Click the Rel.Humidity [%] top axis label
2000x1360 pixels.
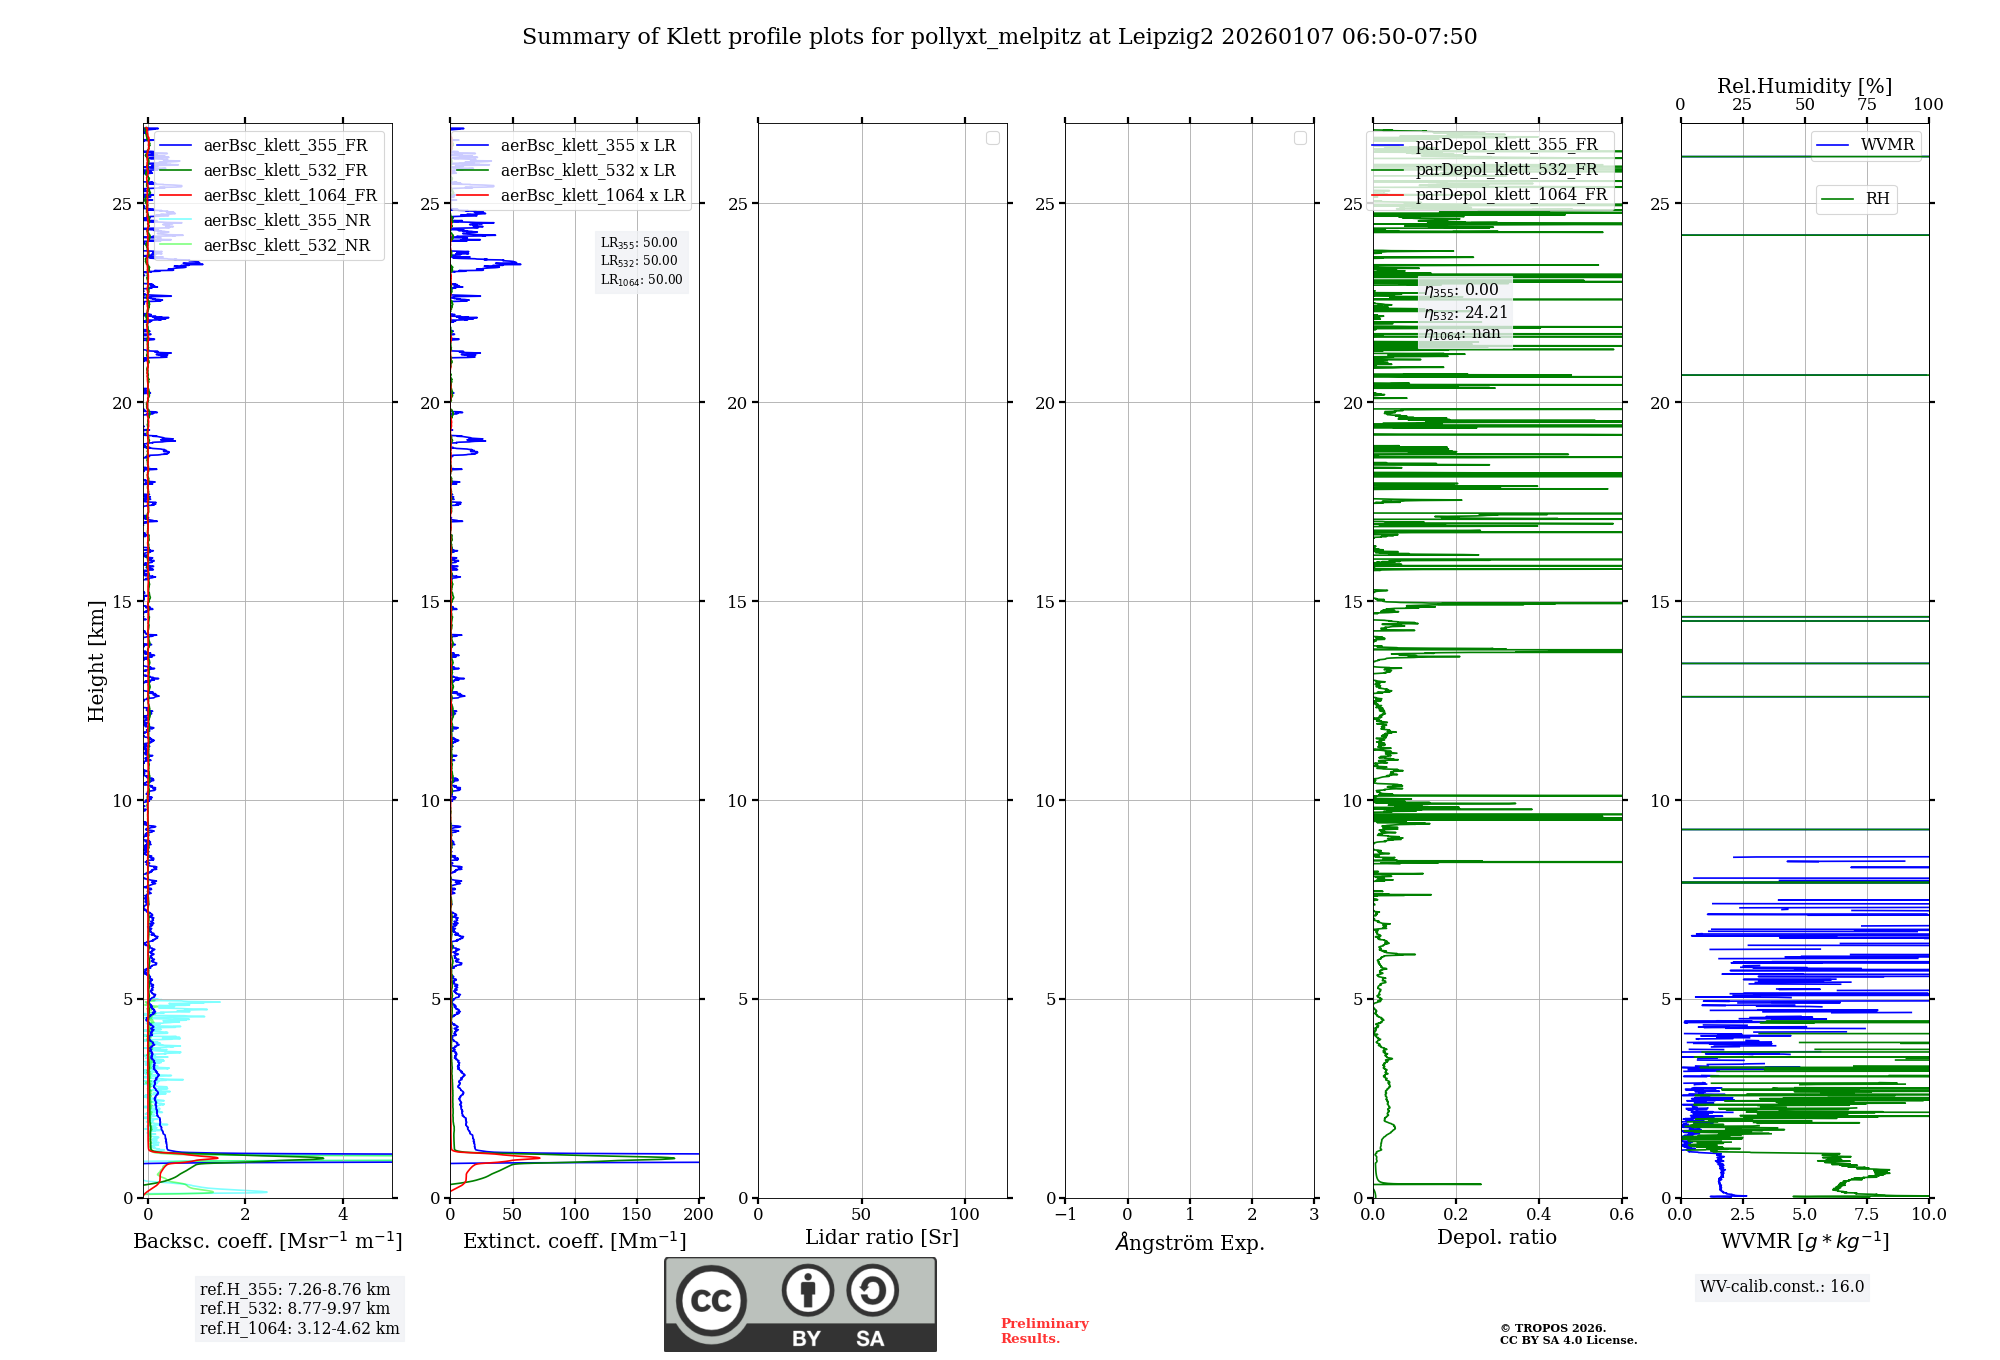pos(1804,86)
